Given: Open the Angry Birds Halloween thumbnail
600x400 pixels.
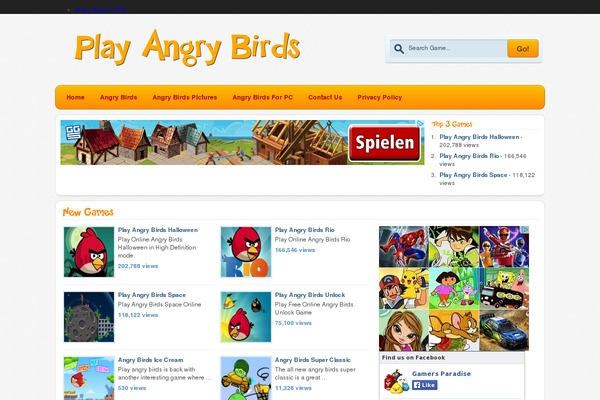Looking at the screenshot, I should tap(89, 252).
